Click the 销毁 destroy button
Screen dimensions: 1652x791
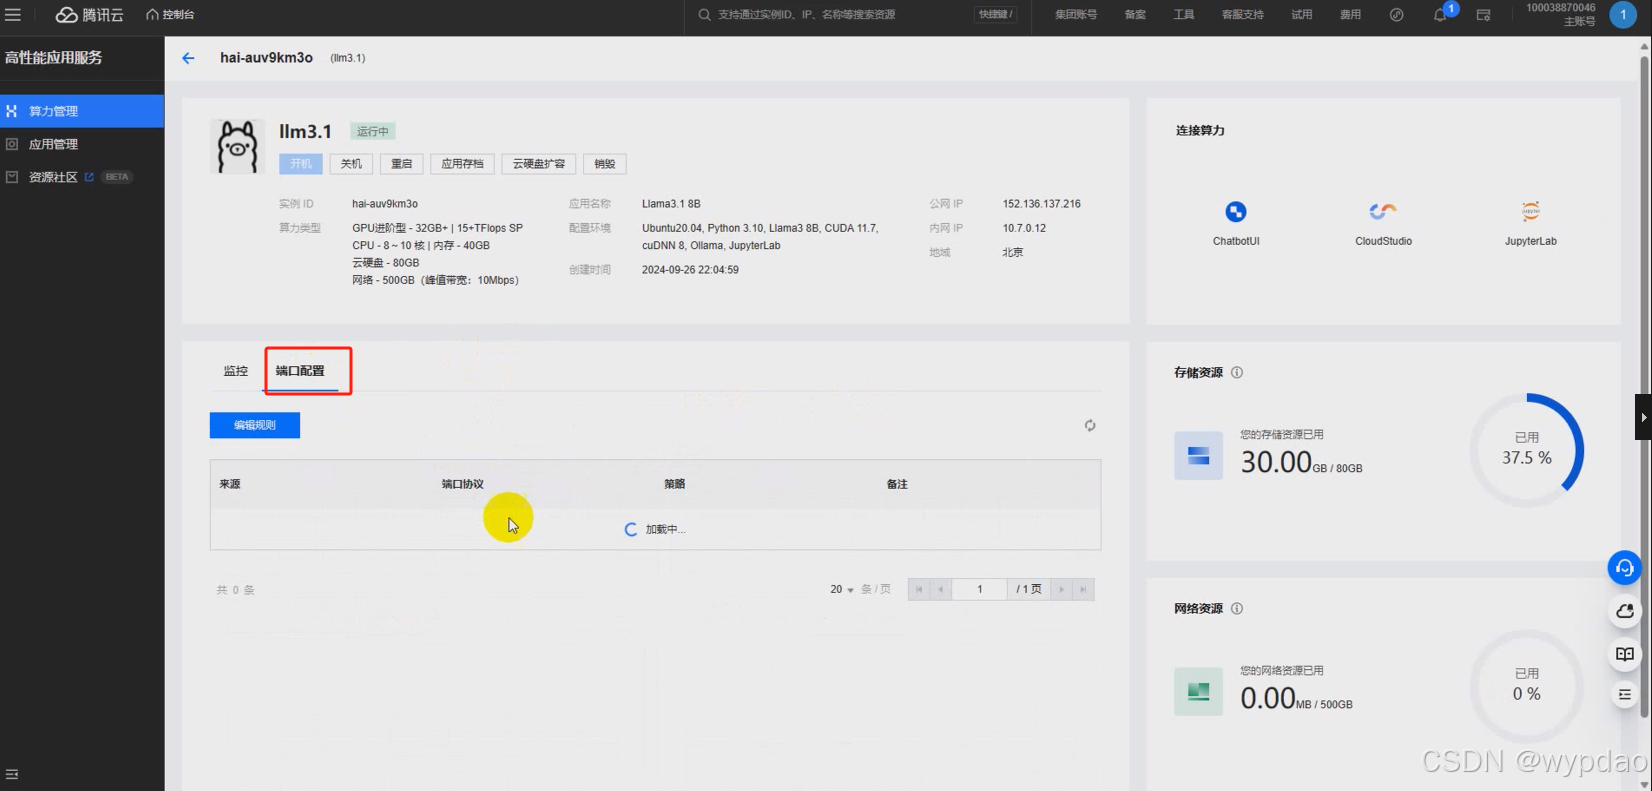[605, 164]
